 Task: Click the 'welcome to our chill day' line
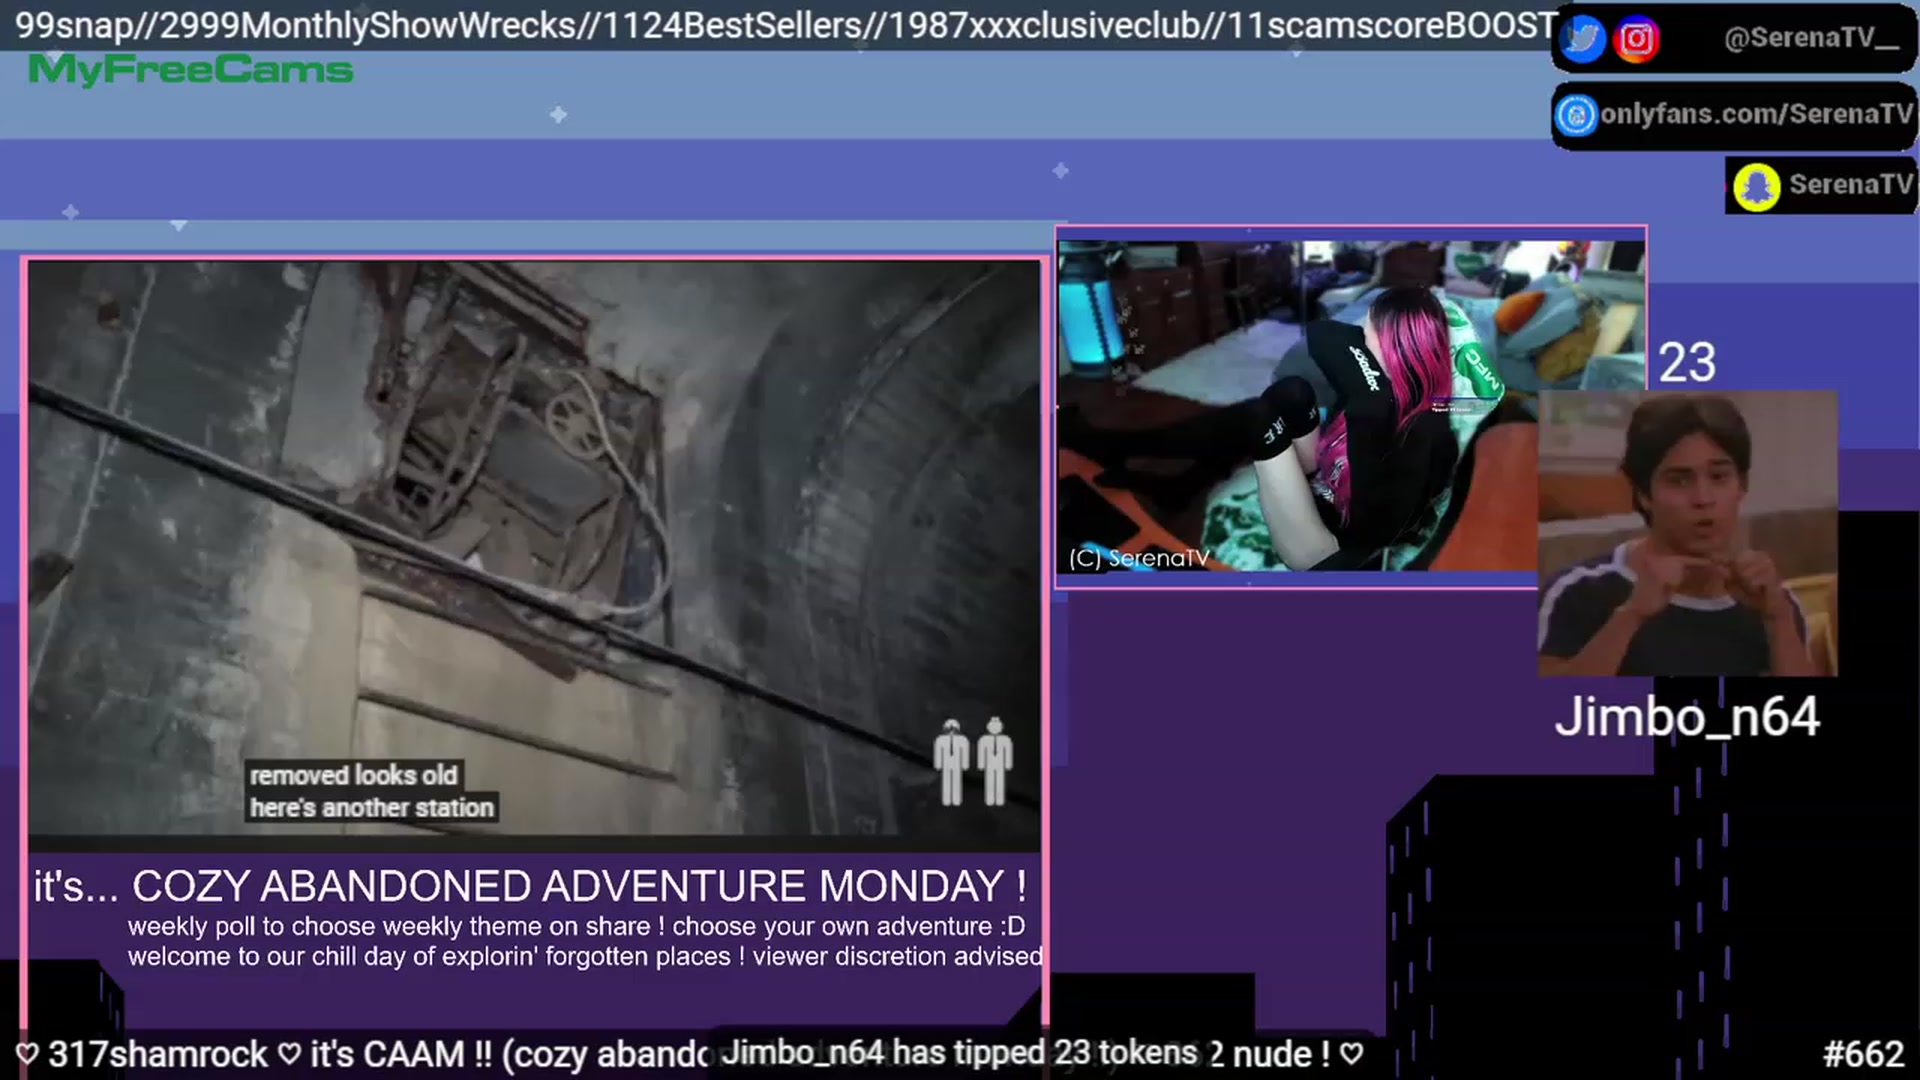(x=585, y=956)
